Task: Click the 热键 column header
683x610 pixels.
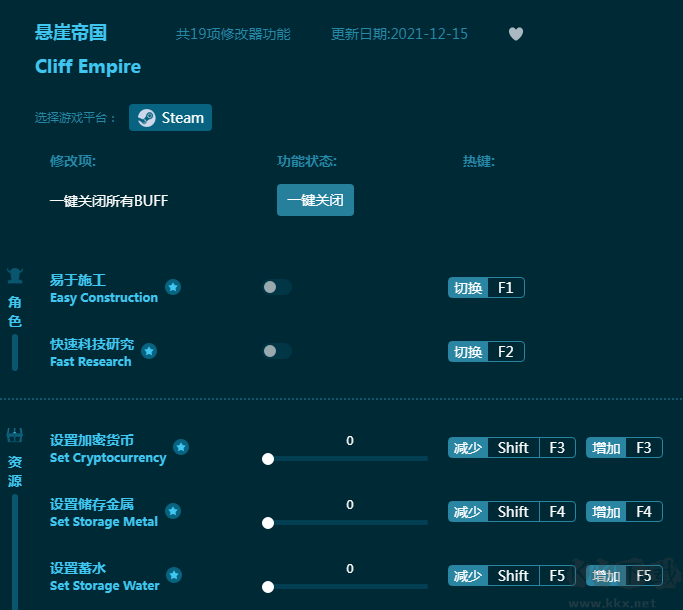Action: tap(479, 161)
